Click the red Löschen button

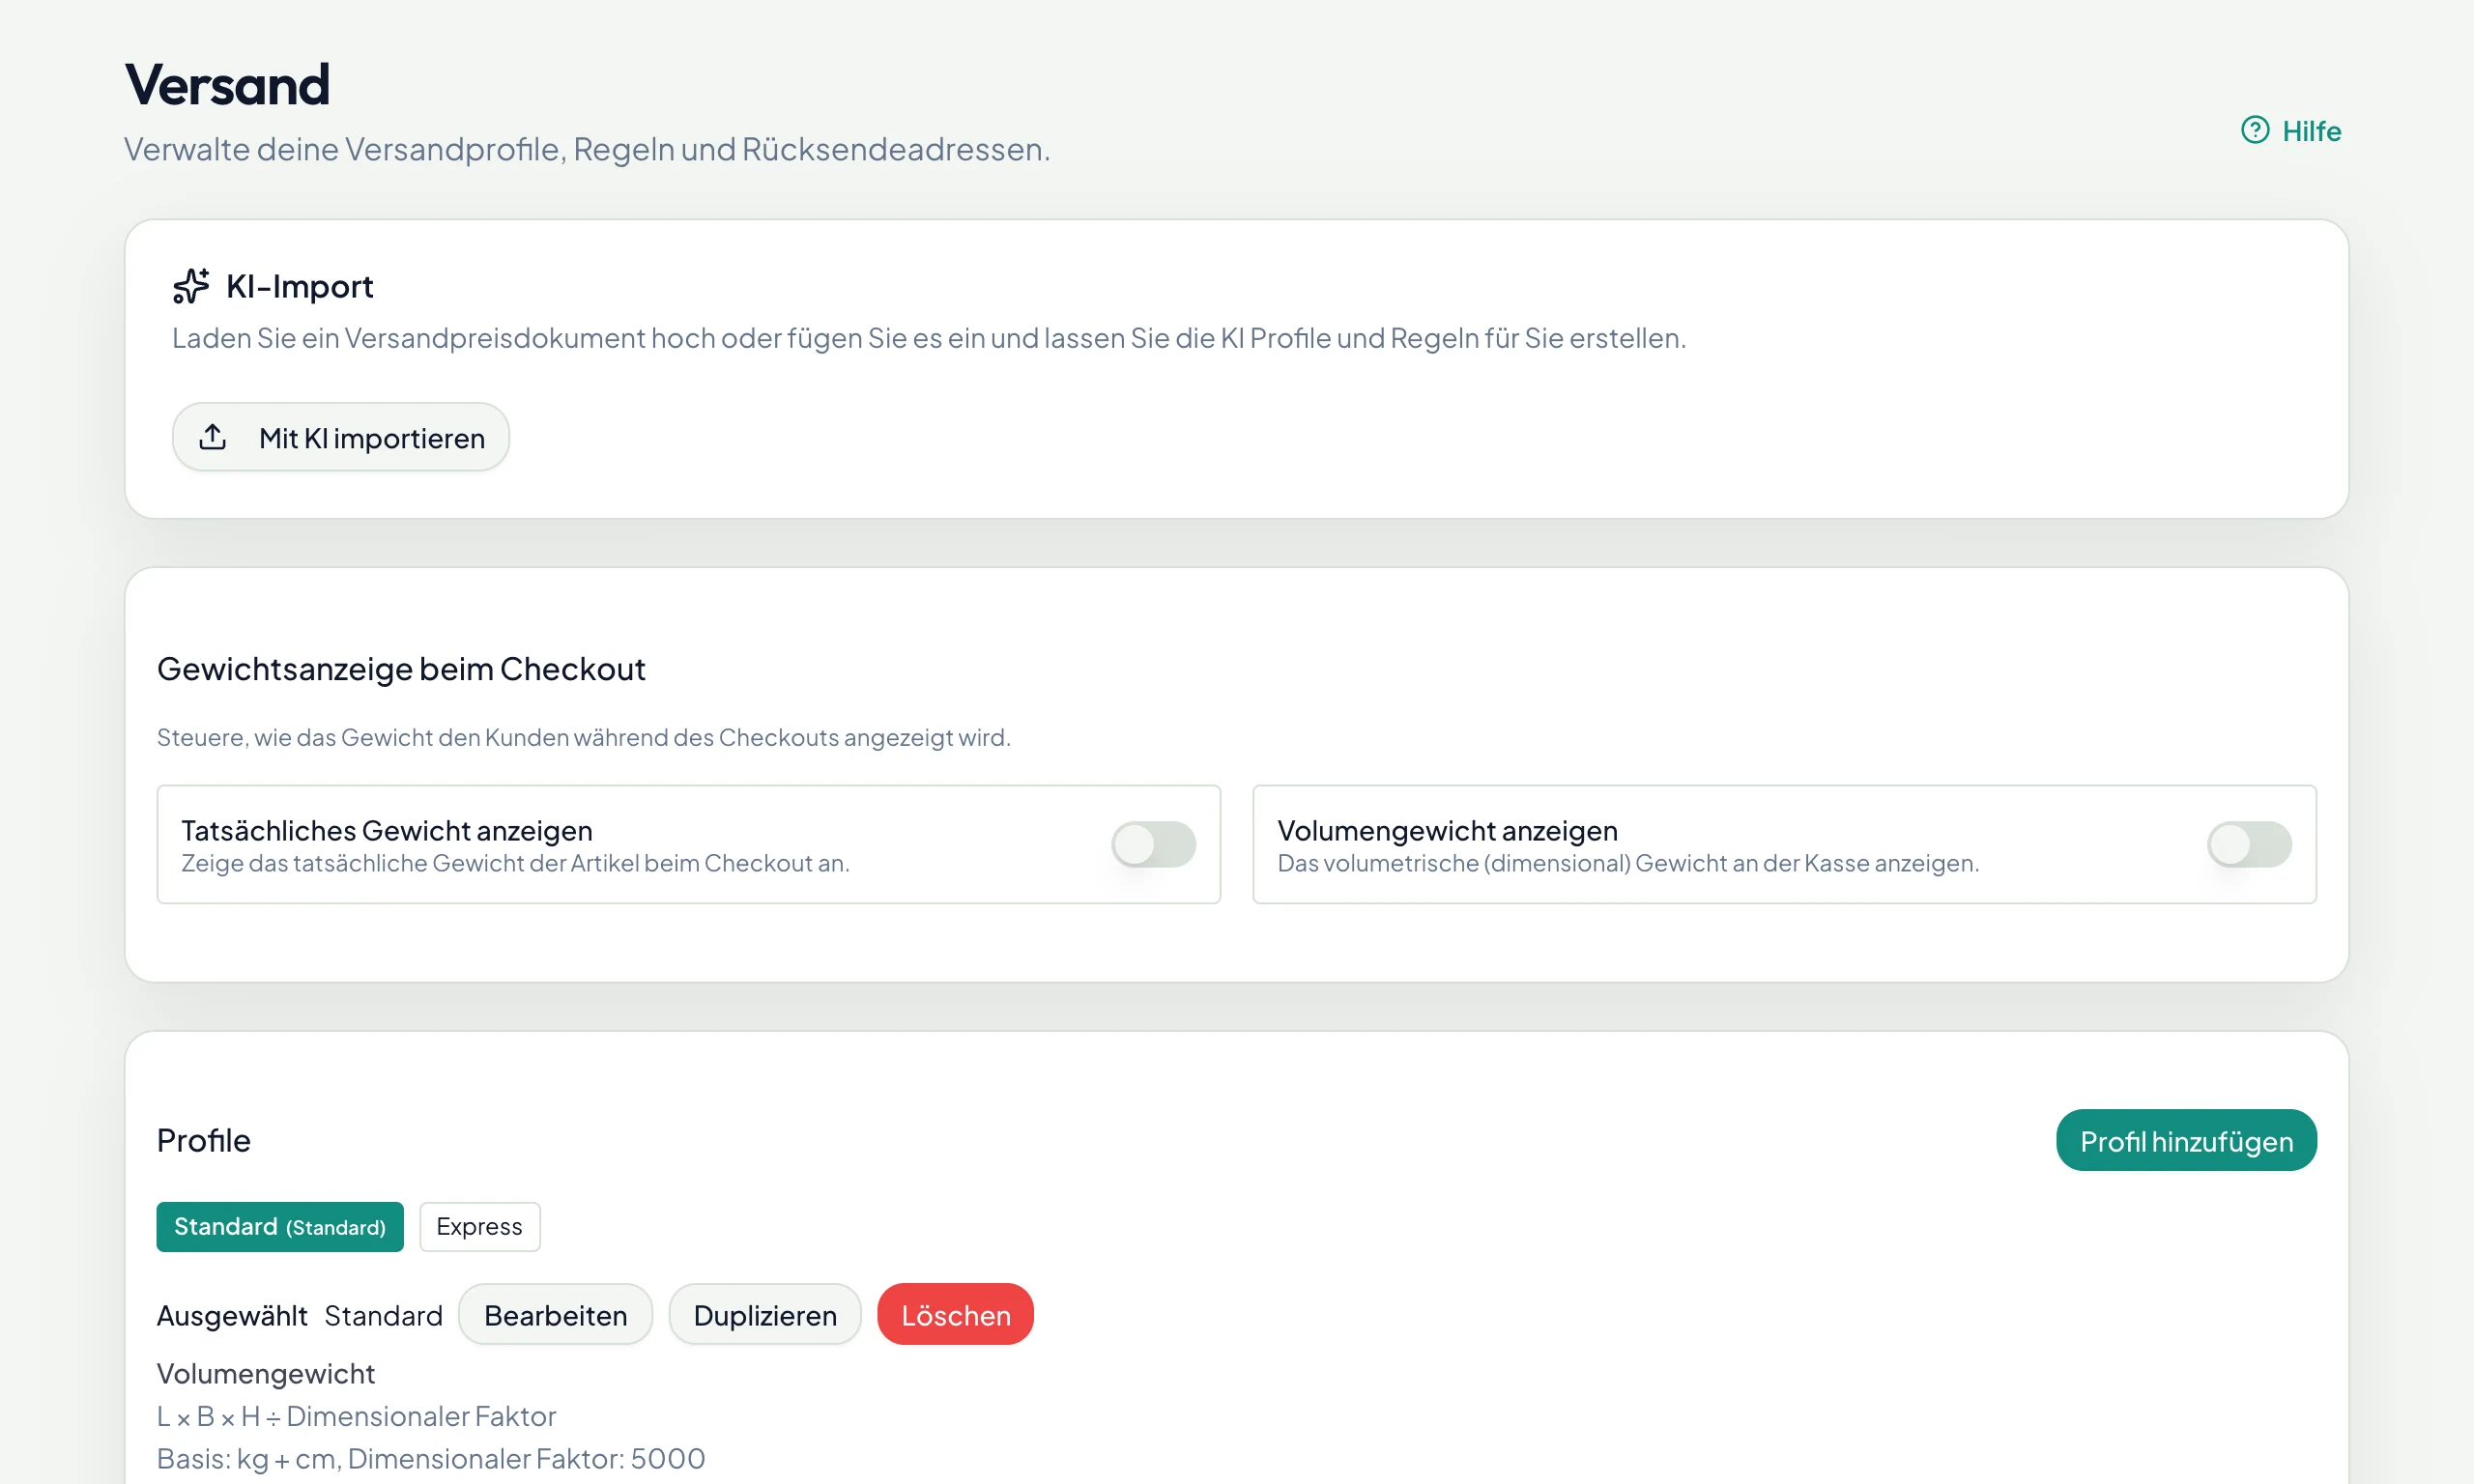(x=955, y=1314)
